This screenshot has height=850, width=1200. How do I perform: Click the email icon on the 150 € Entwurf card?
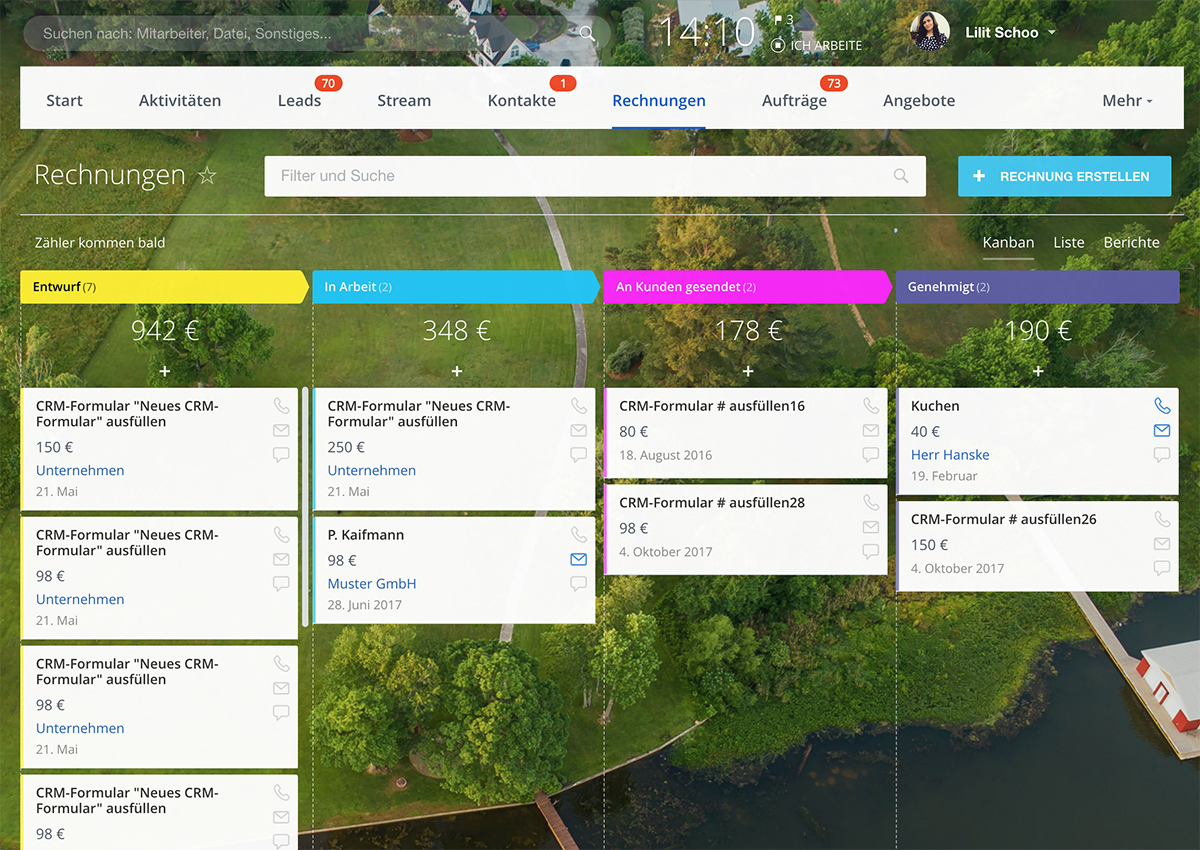(x=281, y=430)
